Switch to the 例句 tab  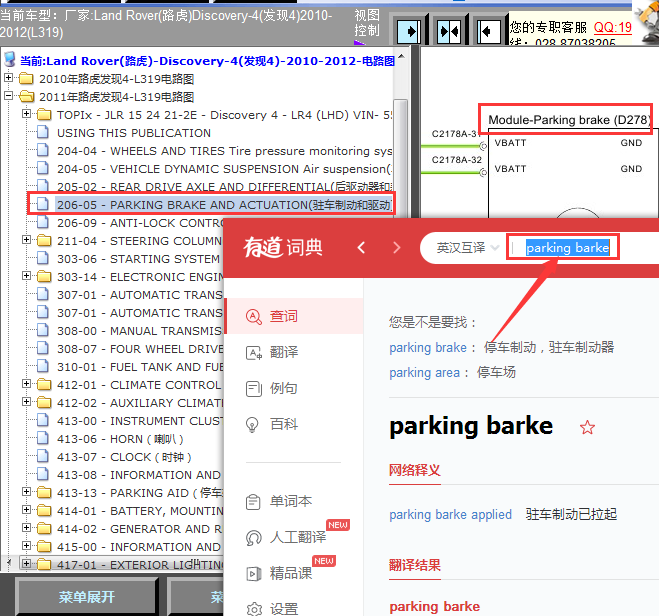(x=294, y=388)
